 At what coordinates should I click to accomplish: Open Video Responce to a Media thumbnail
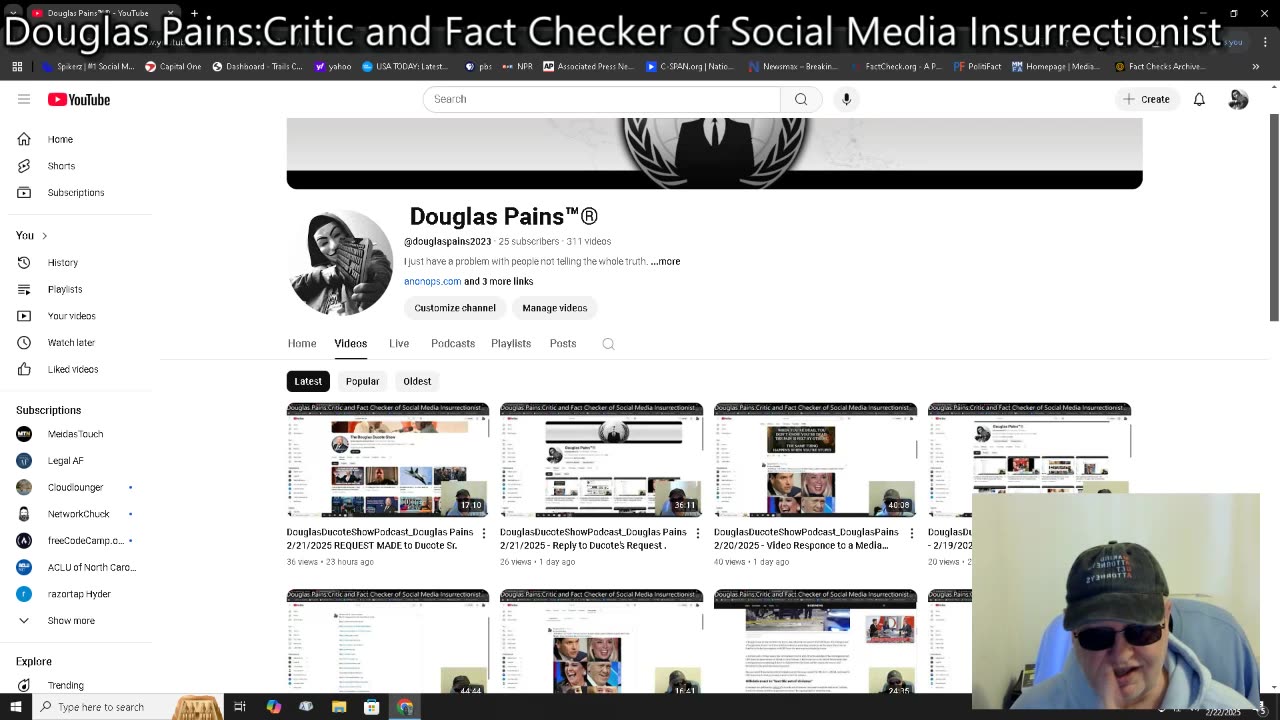tap(816, 460)
